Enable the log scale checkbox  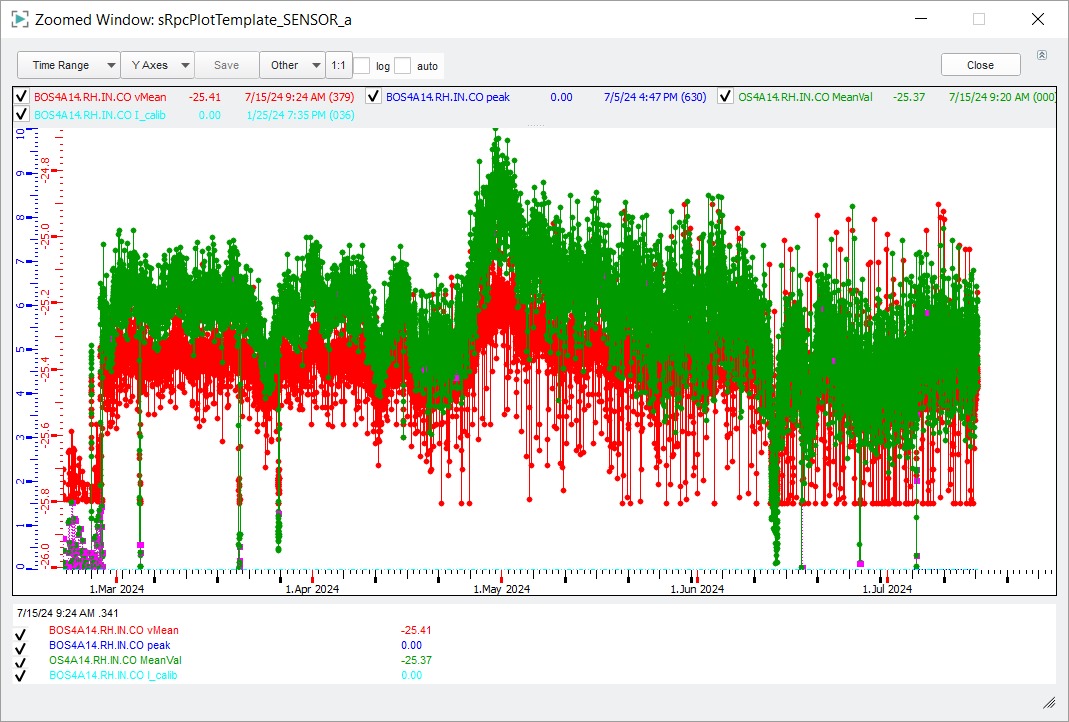click(x=362, y=66)
